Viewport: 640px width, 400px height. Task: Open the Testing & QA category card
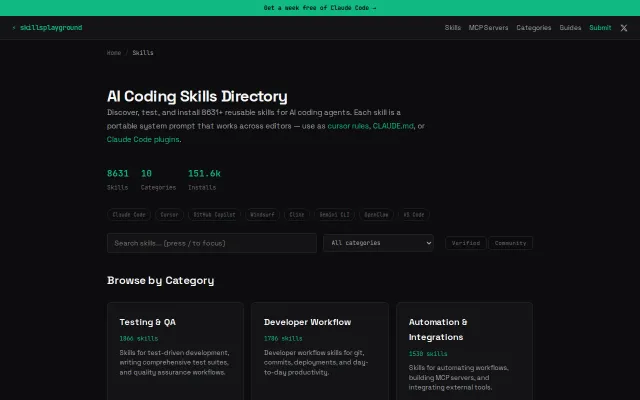click(176, 351)
